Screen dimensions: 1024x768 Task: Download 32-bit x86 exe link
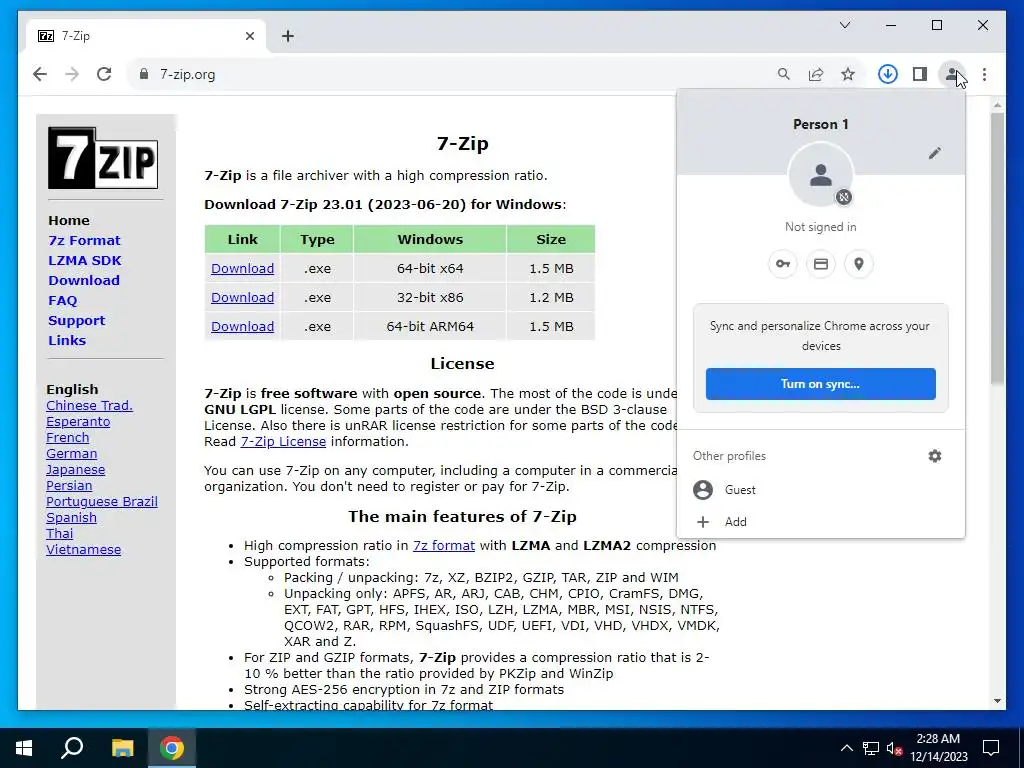(x=242, y=297)
